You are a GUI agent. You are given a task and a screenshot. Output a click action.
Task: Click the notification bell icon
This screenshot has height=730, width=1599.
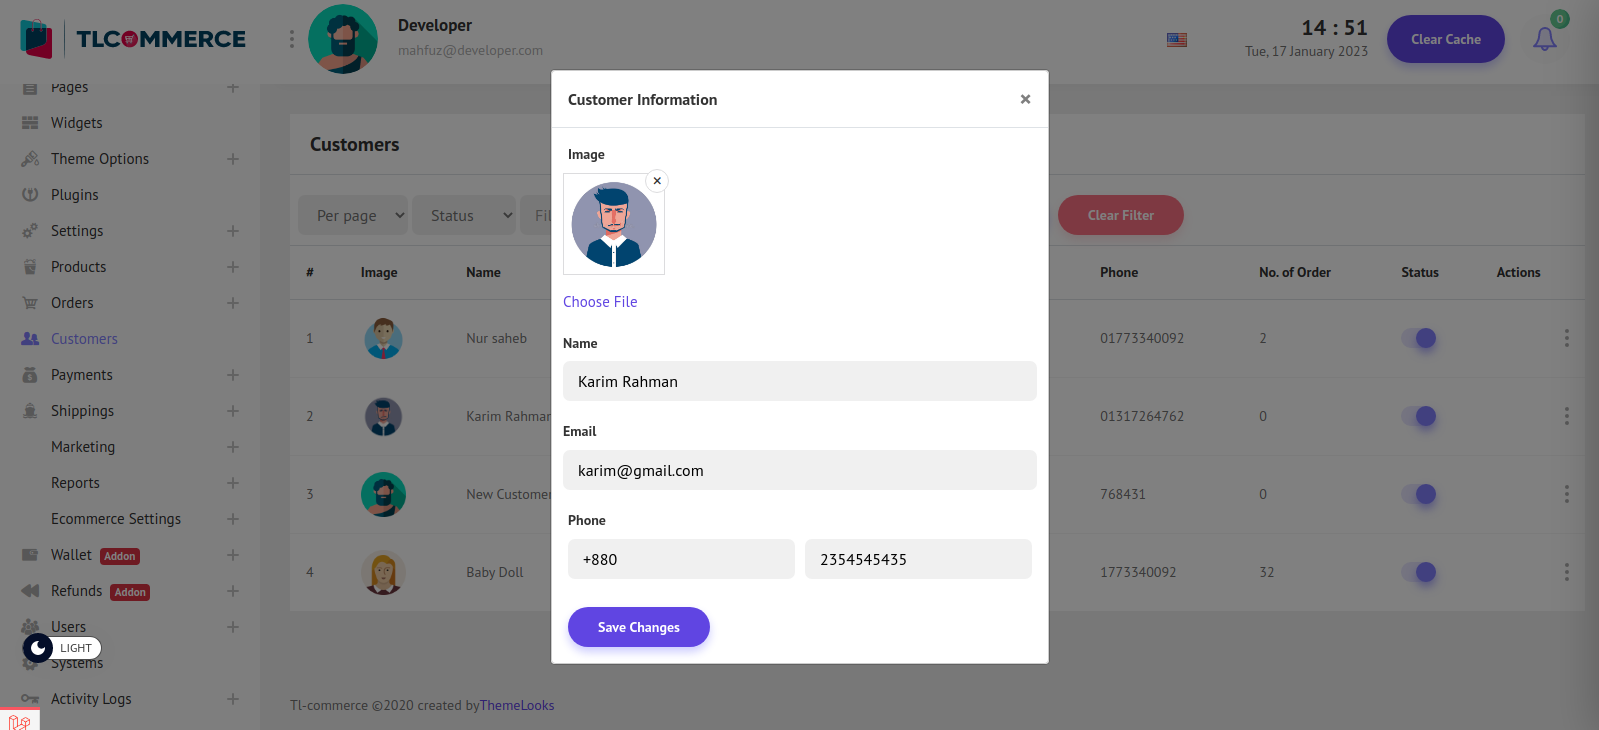tap(1544, 39)
